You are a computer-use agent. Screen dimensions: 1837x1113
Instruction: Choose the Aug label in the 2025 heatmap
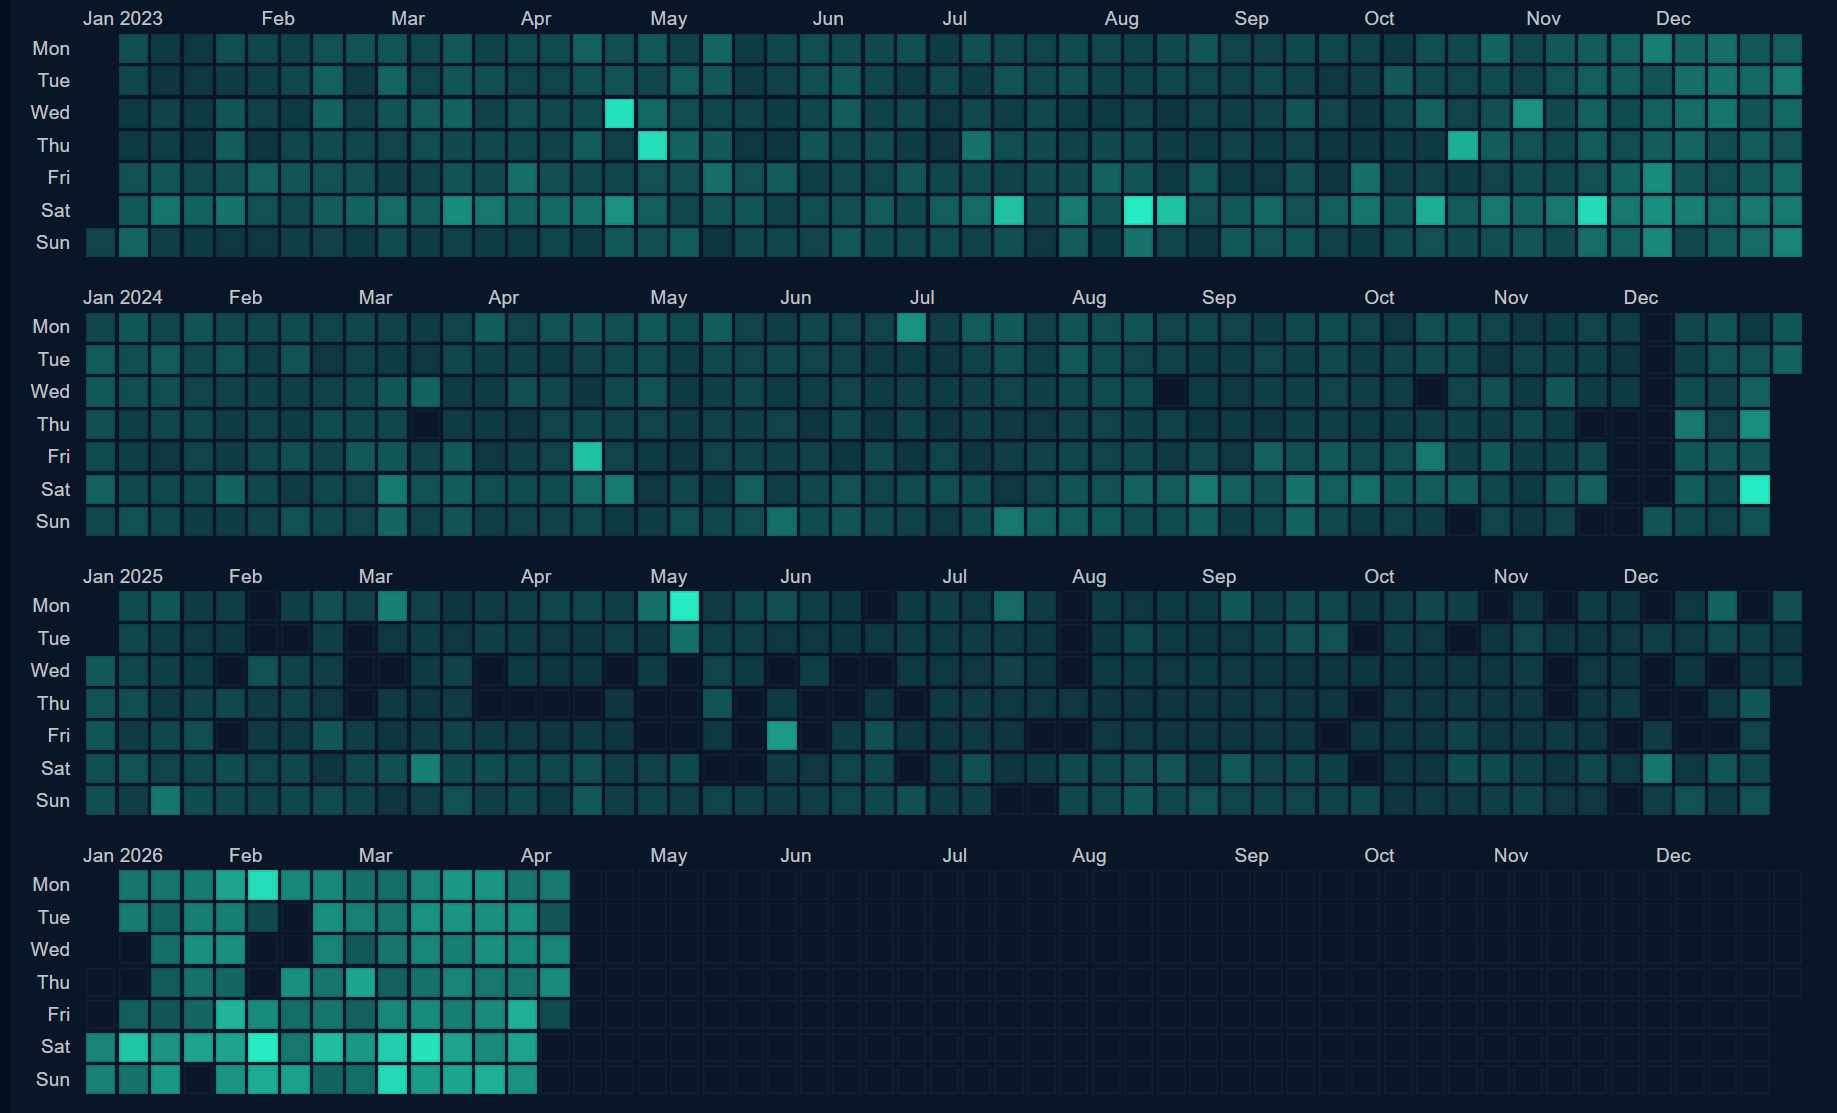(1090, 576)
